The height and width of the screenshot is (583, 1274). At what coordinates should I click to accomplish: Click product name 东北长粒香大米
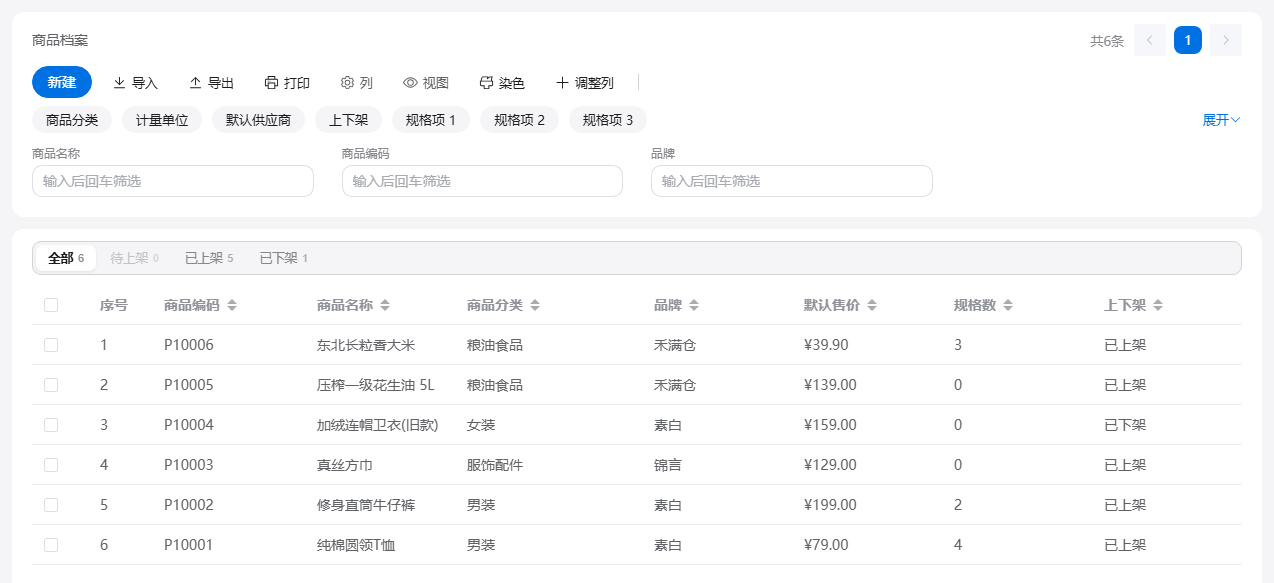[x=366, y=345]
